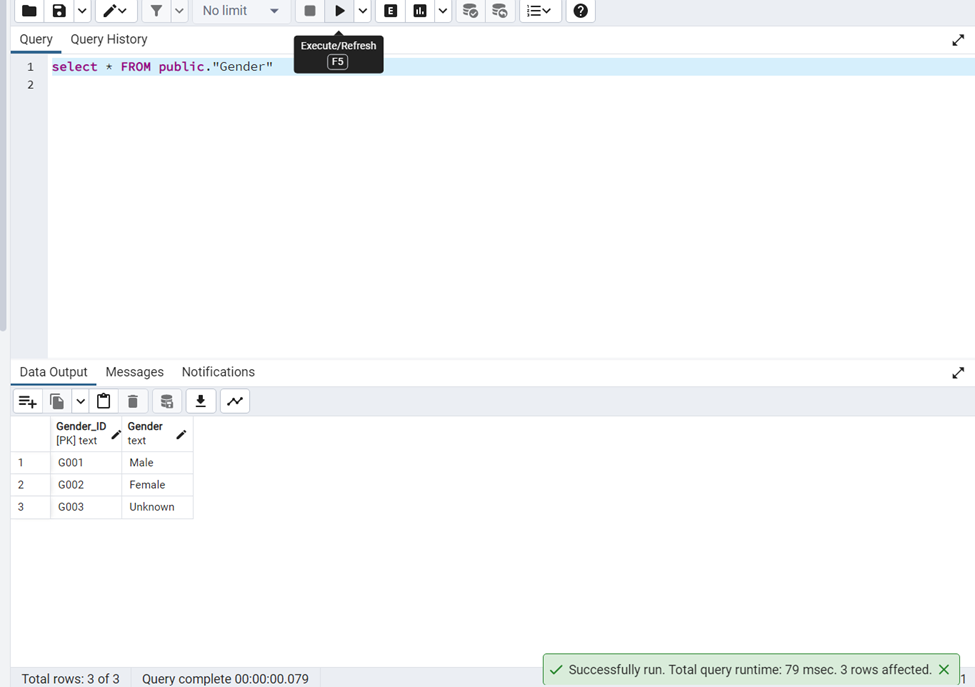Click the G002 cell
Image resolution: width=975 pixels, height=687 pixels.
(x=86, y=485)
